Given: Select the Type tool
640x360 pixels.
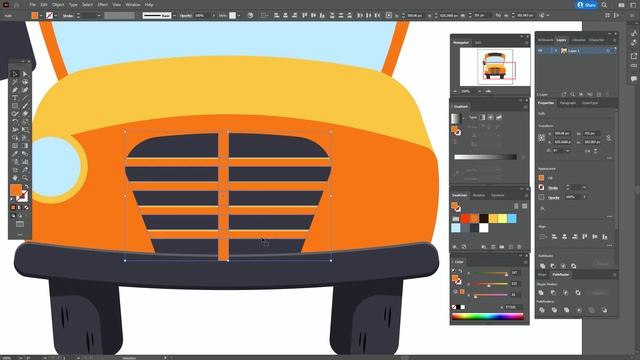Looking at the screenshot, I should (15, 98).
